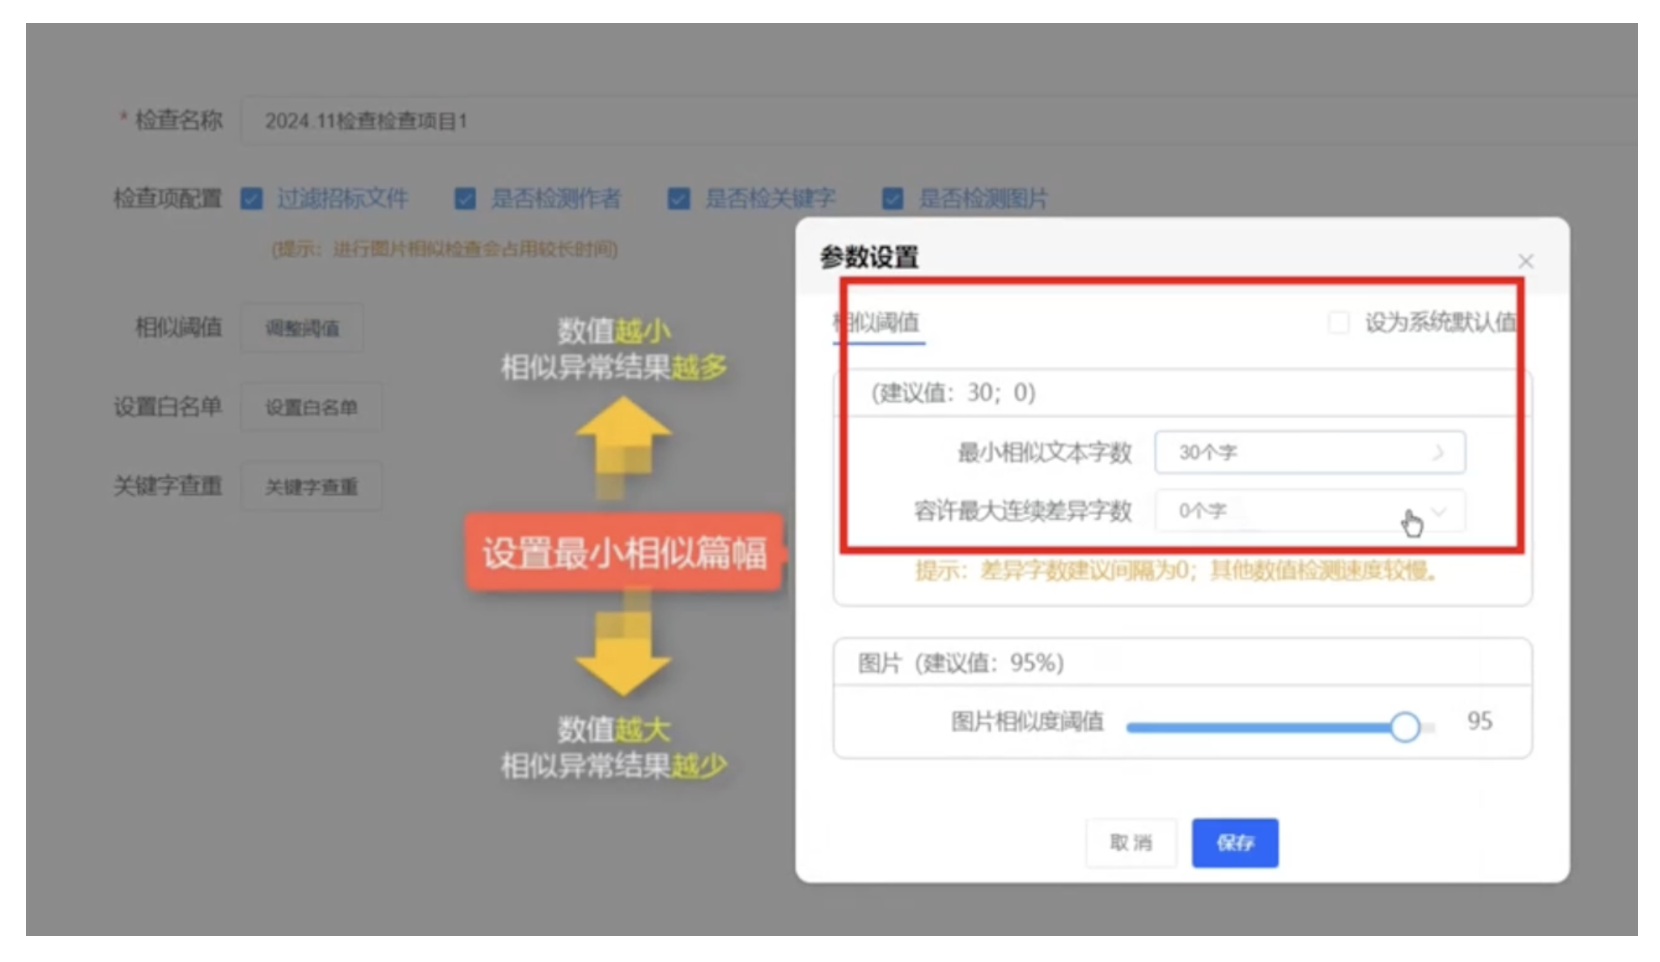Focus the 检查名称 input field
Screen dimensions: 1660x962
click(x=900, y=121)
